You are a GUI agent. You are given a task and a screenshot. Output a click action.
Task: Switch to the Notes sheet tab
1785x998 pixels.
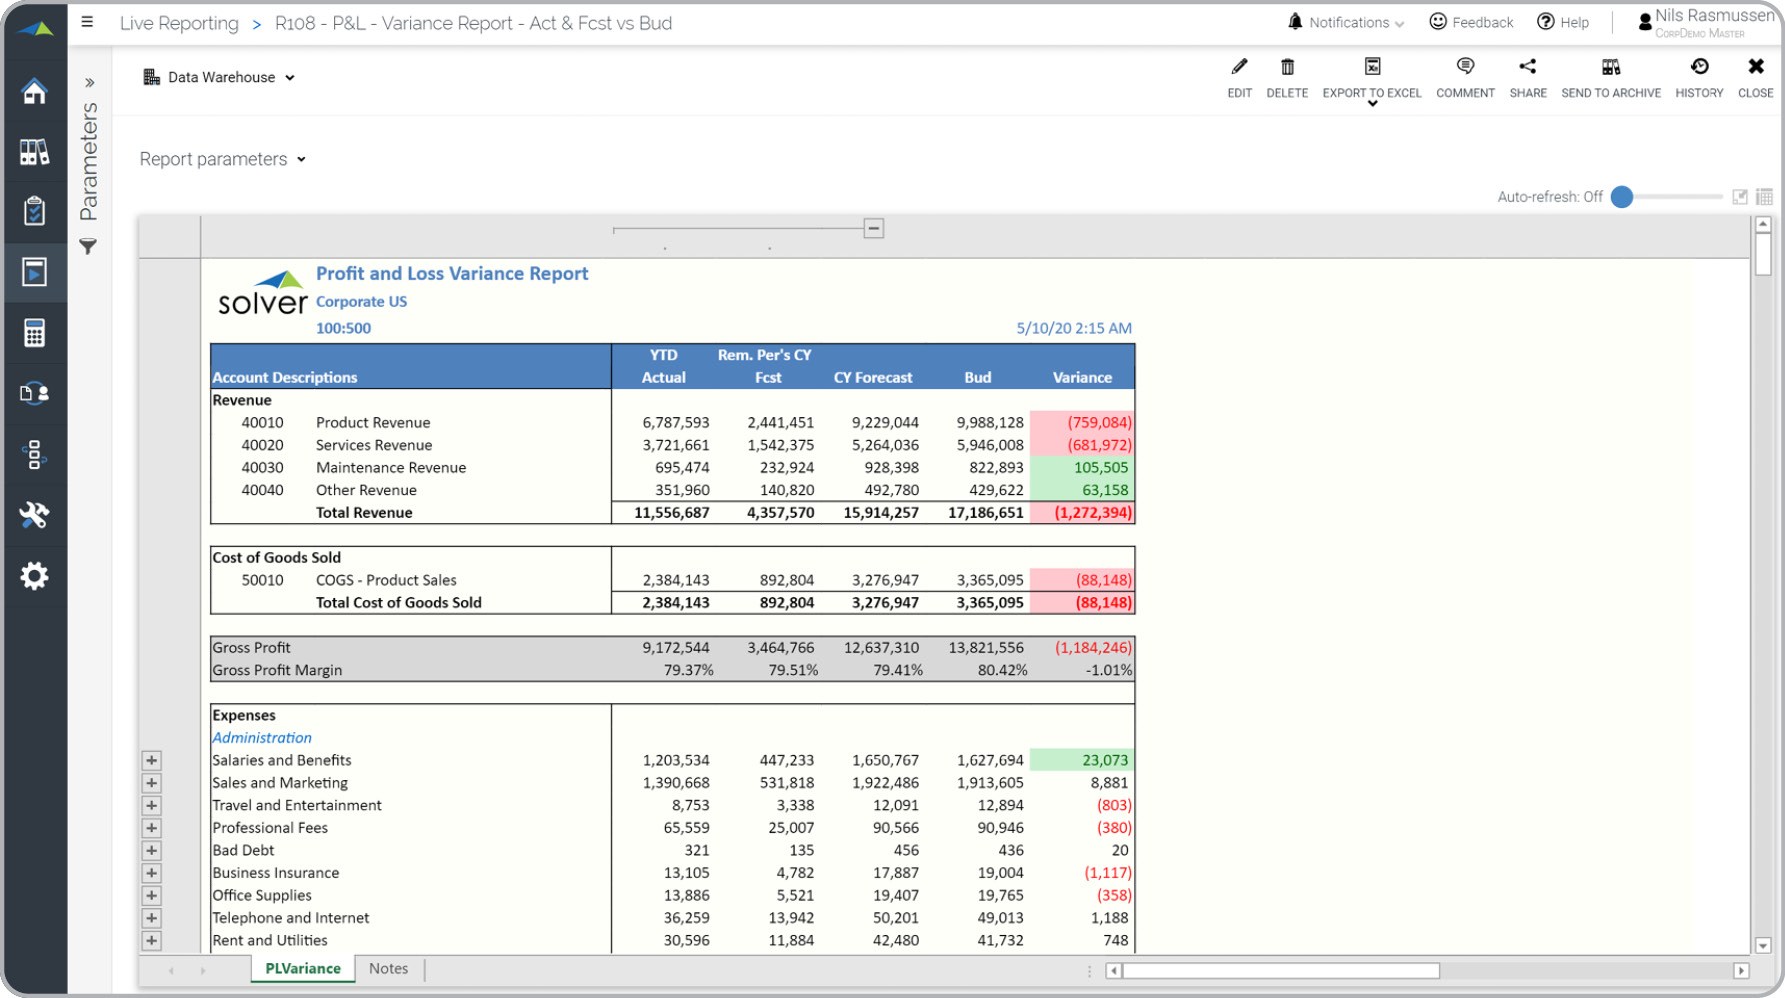pos(388,968)
